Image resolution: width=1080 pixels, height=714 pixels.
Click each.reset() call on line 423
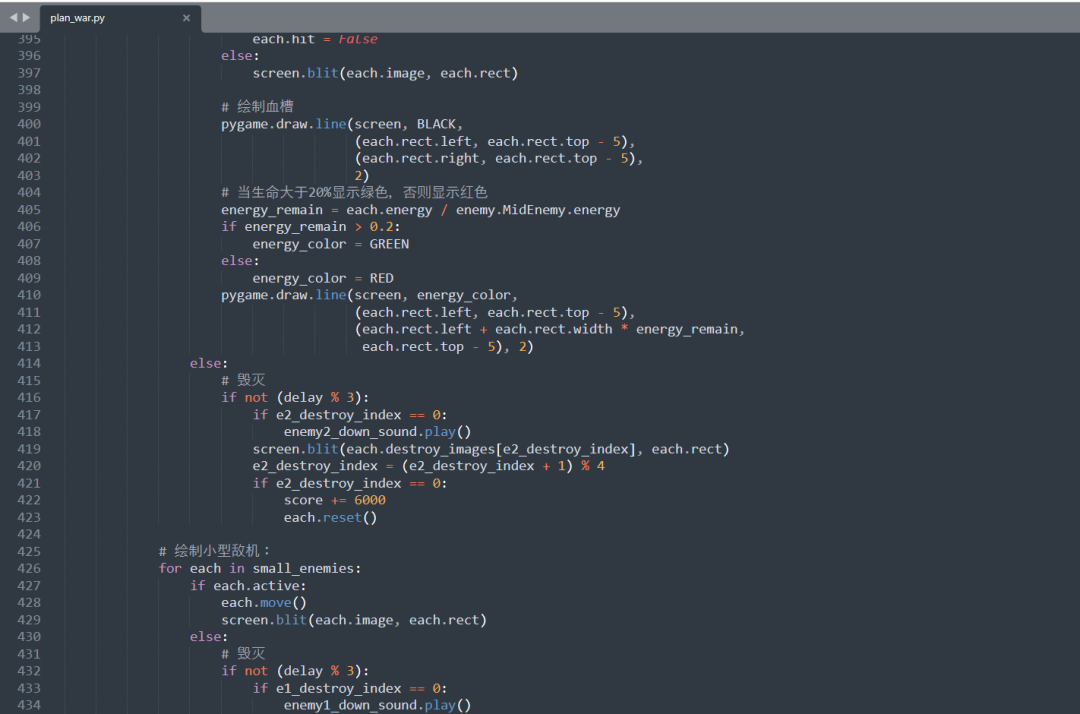[330, 516]
